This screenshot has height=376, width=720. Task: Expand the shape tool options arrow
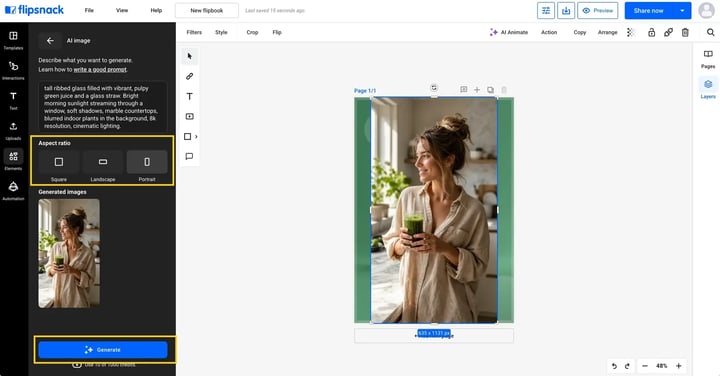[x=196, y=136]
